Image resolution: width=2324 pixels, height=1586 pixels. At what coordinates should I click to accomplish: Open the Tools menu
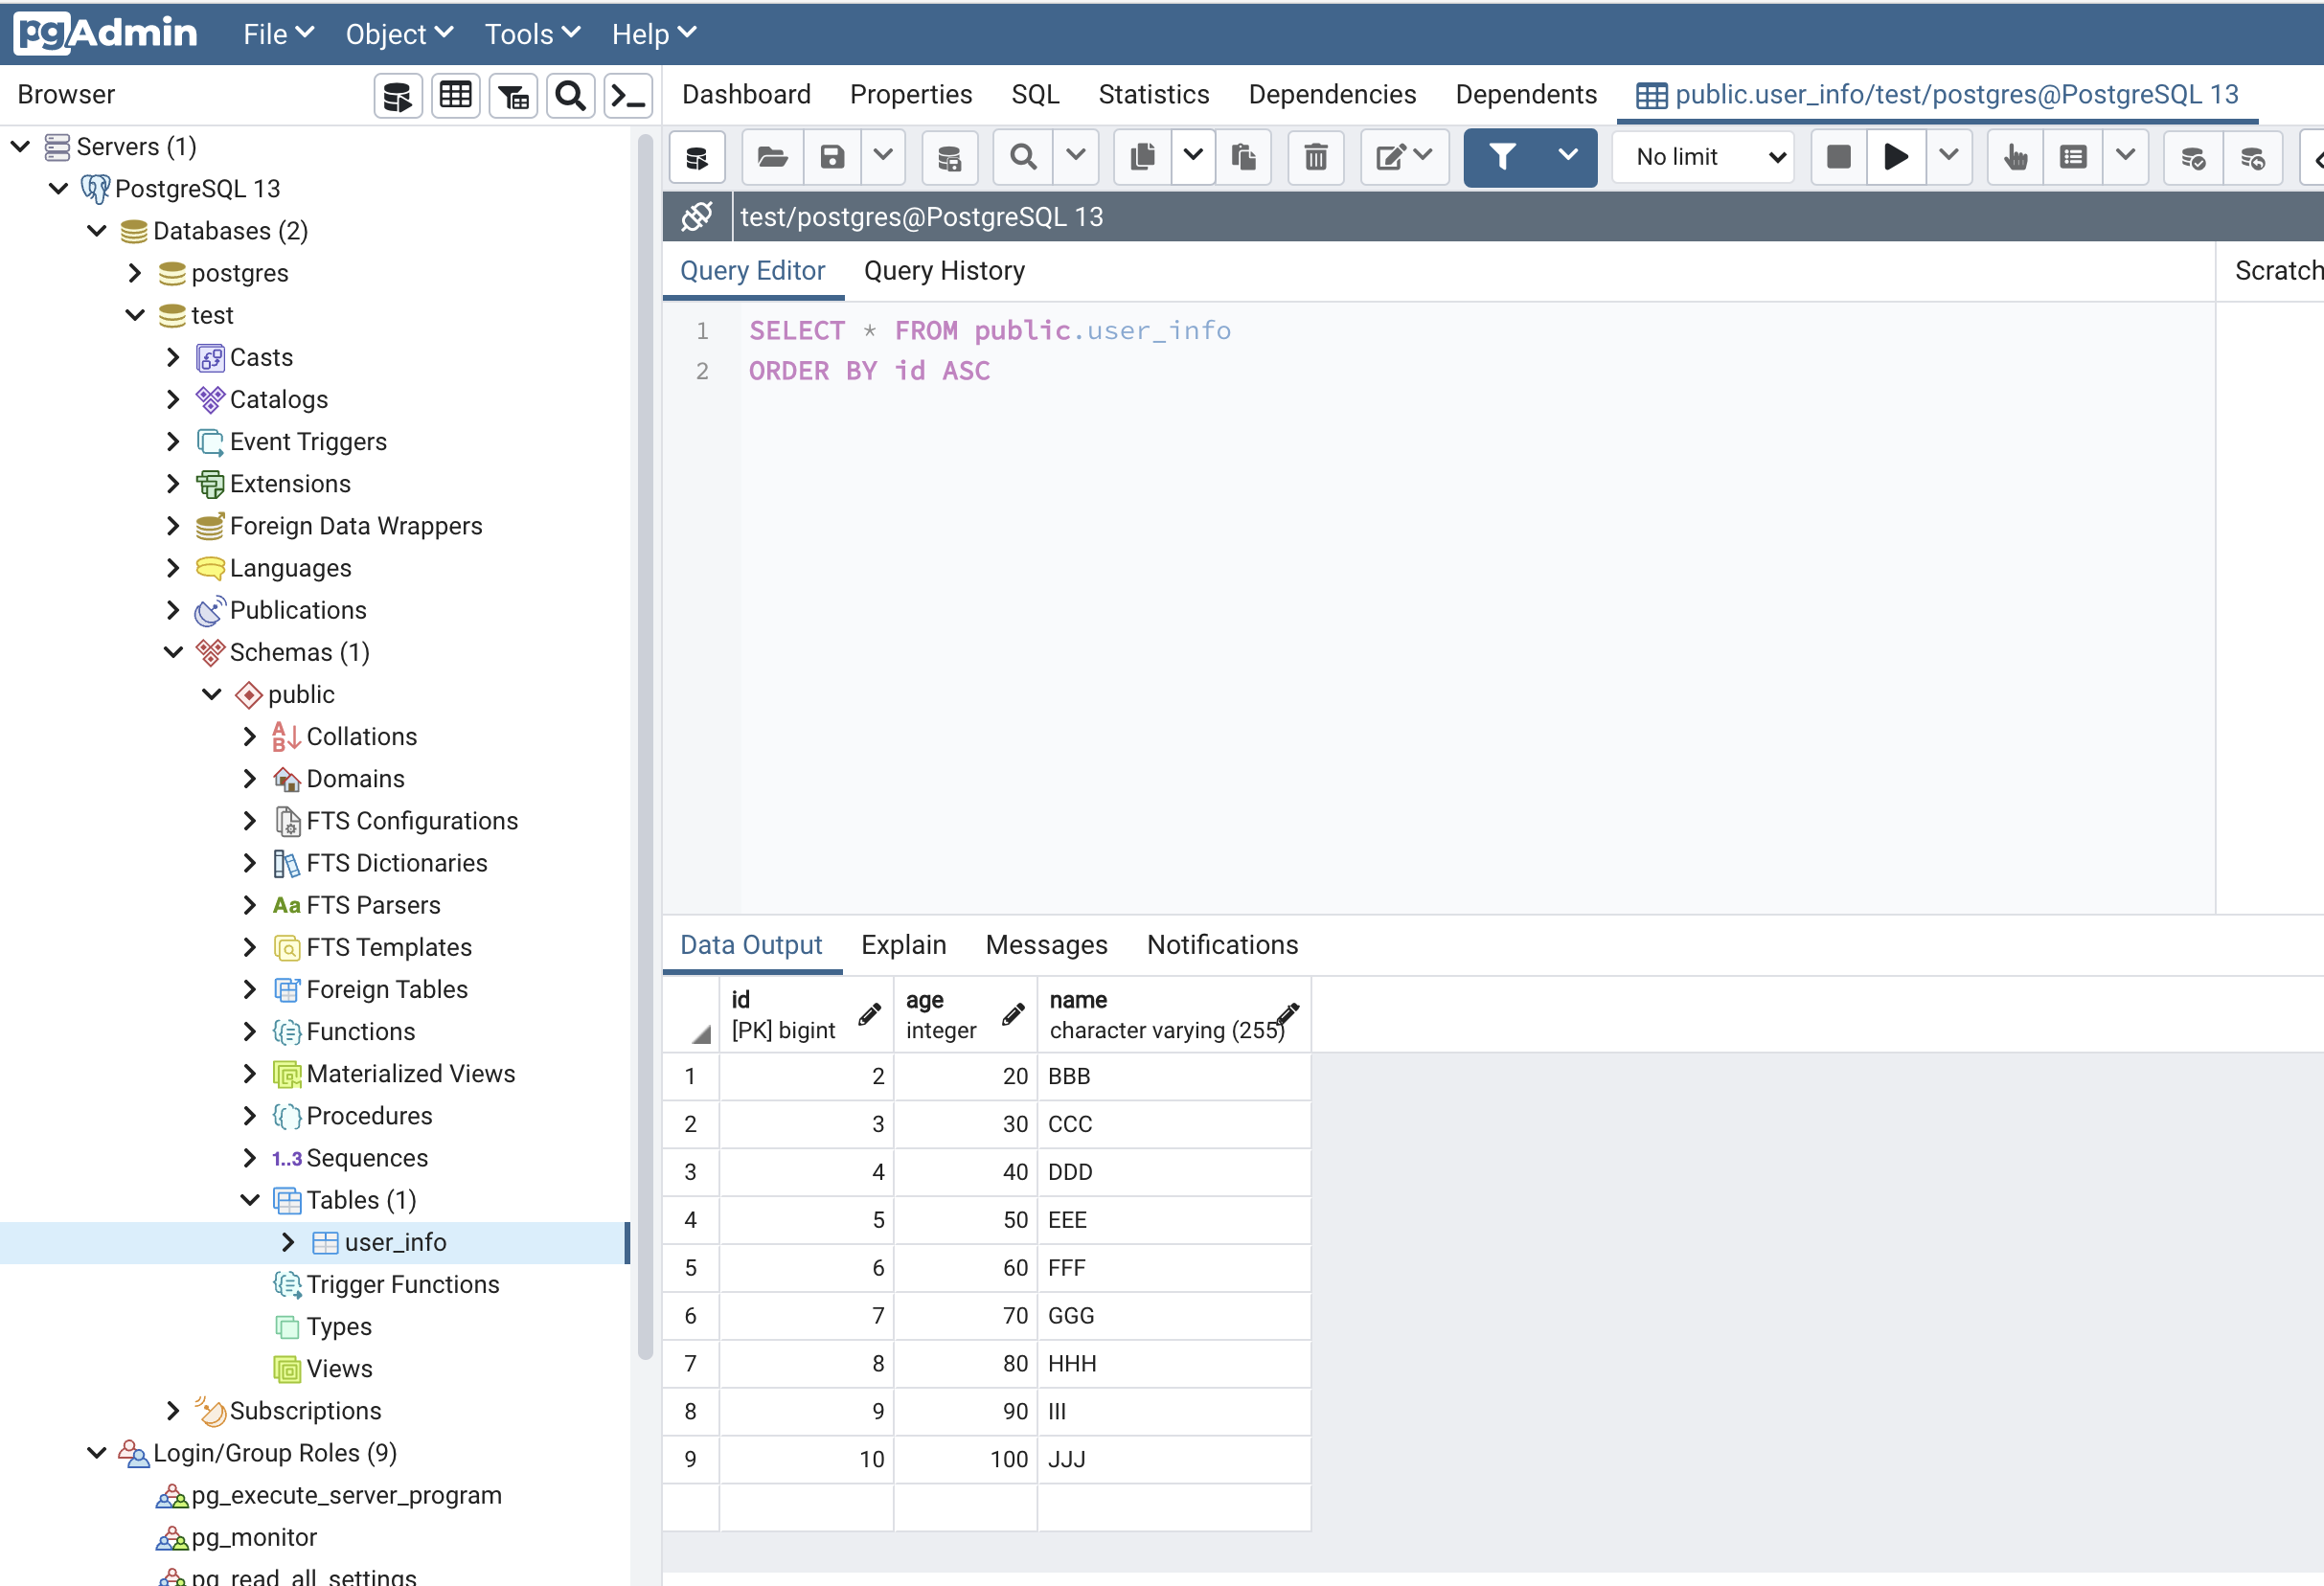530,33
